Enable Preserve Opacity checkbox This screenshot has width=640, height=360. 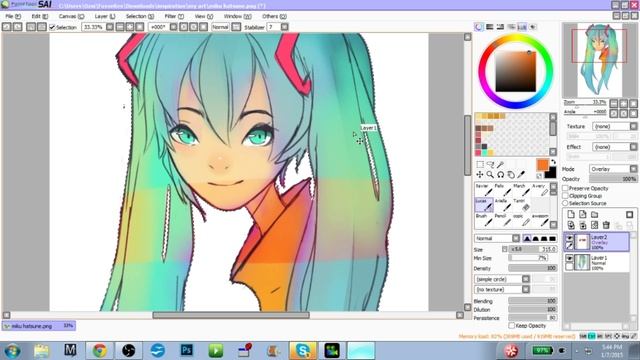565,189
